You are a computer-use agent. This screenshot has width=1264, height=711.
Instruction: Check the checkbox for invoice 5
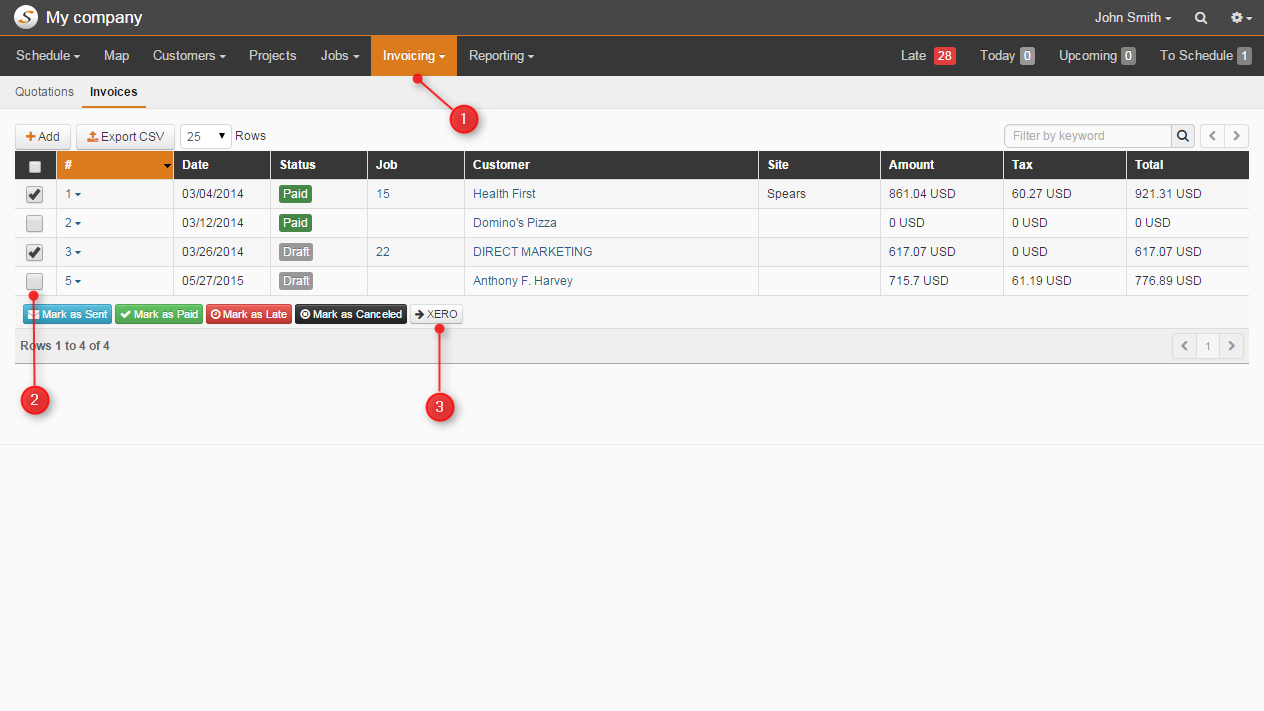pos(35,281)
